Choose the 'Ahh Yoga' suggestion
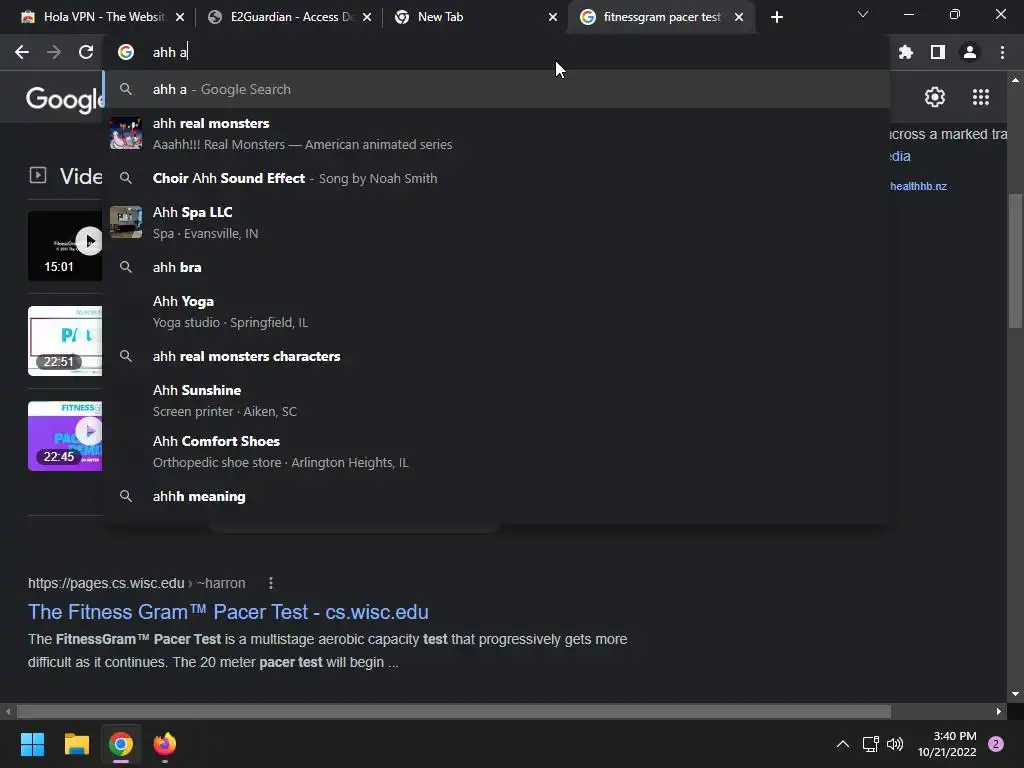 click(498, 312)
